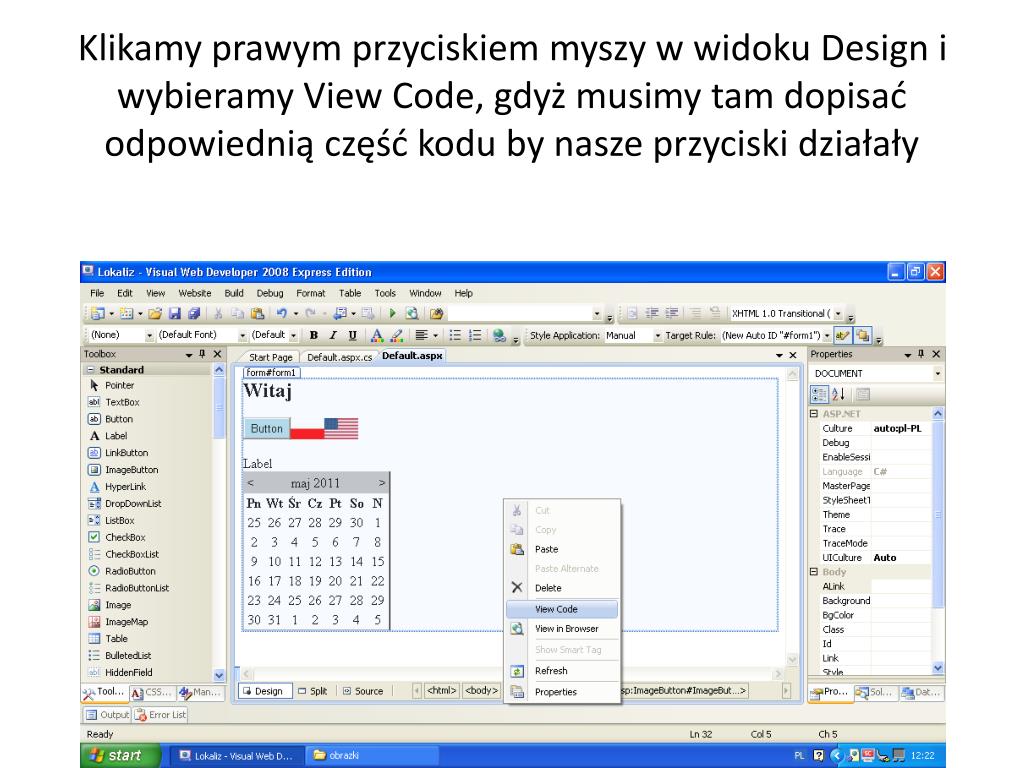The width and height of the screenshot is (1024, 768).
Task: Choose Paste in the context menu
Action: pyautogui.click(x=562, y=549)
